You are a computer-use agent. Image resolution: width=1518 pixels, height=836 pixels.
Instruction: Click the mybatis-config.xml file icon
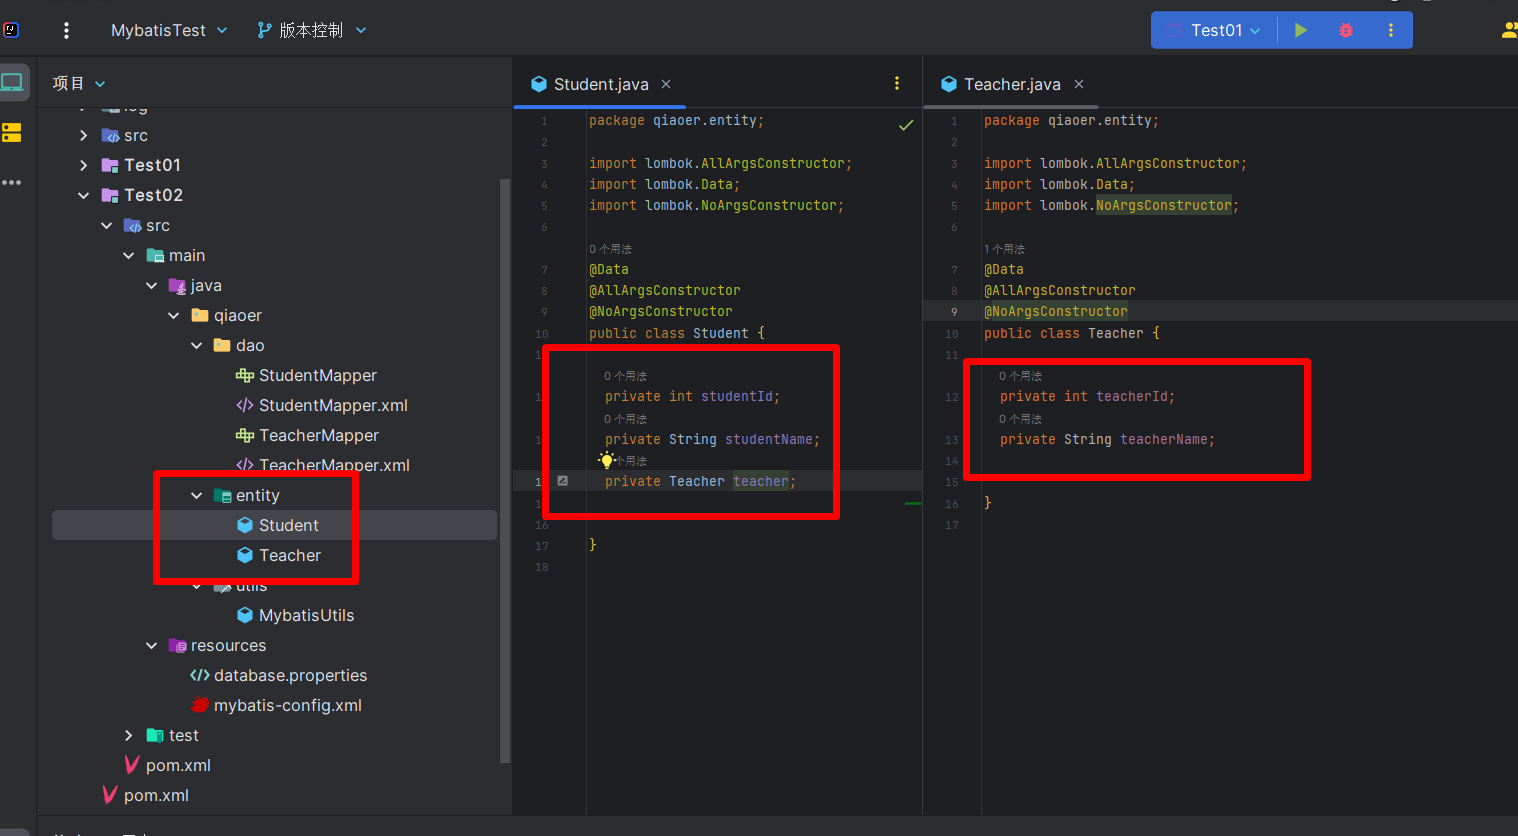point(200,705)
